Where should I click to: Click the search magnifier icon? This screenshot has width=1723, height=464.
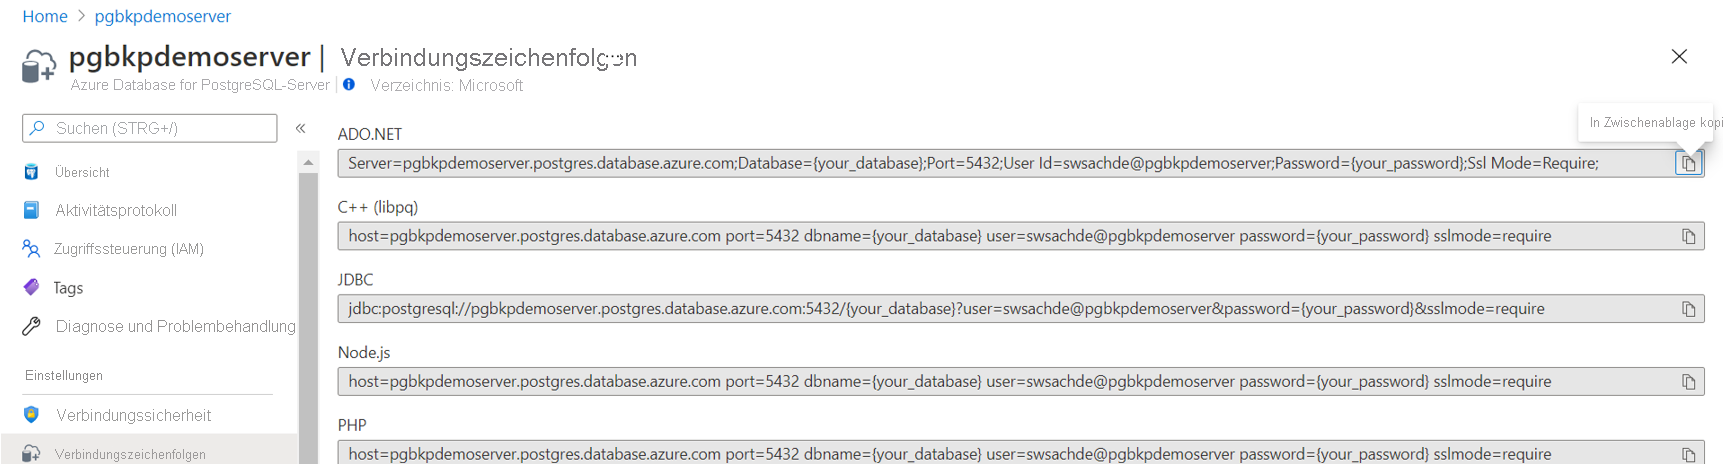[38, 128]
